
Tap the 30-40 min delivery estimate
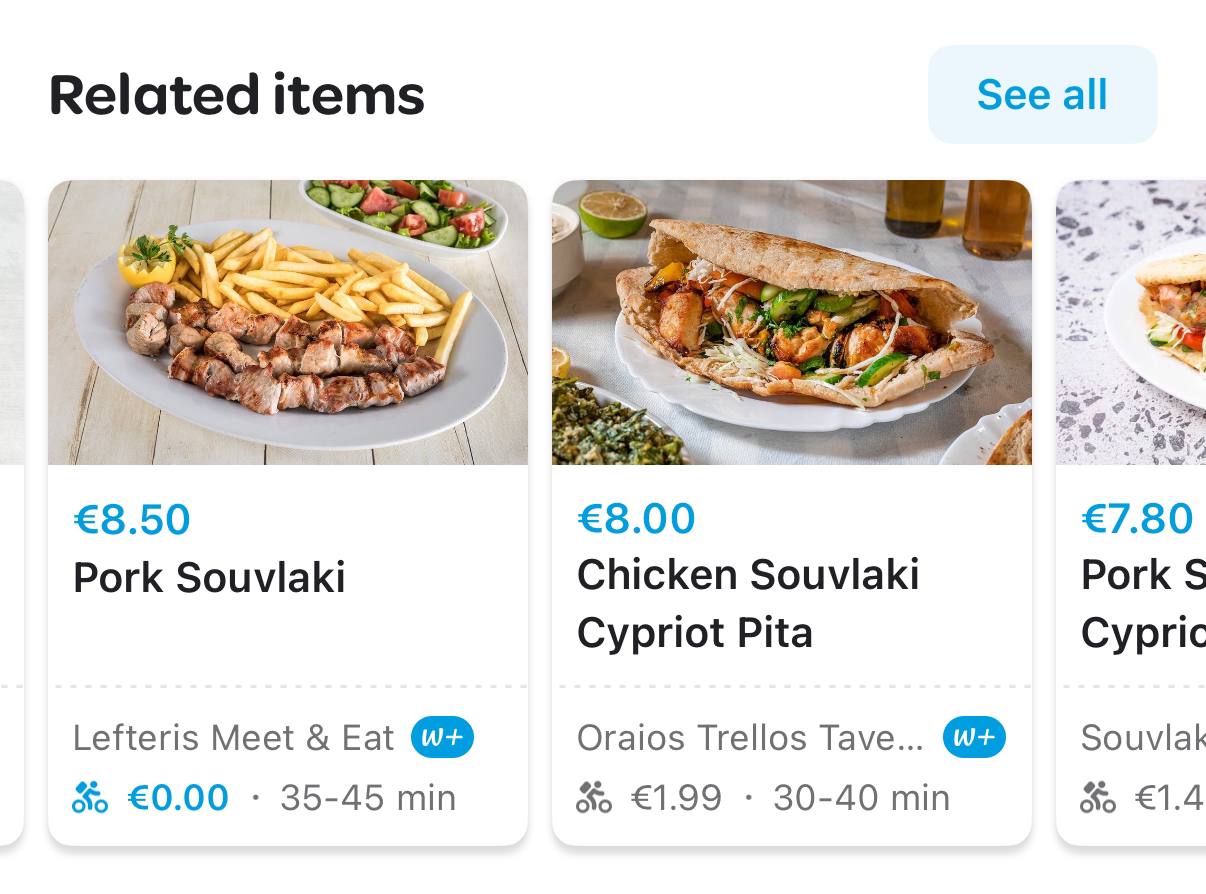861,798
